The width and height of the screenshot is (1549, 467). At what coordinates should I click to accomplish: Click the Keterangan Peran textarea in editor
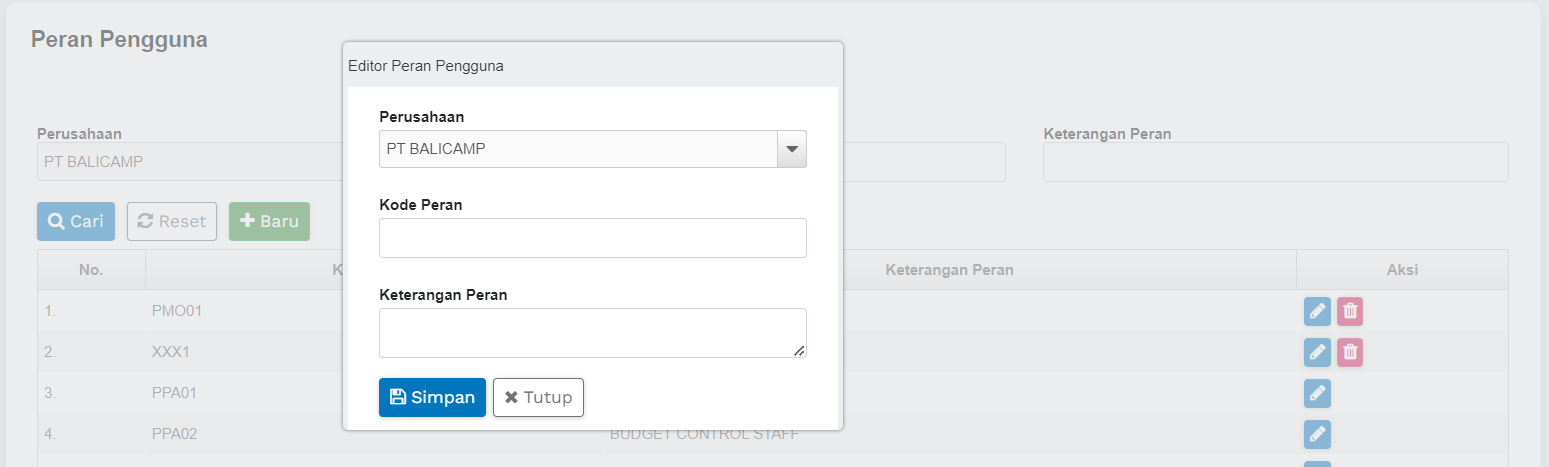click(592, 332)
